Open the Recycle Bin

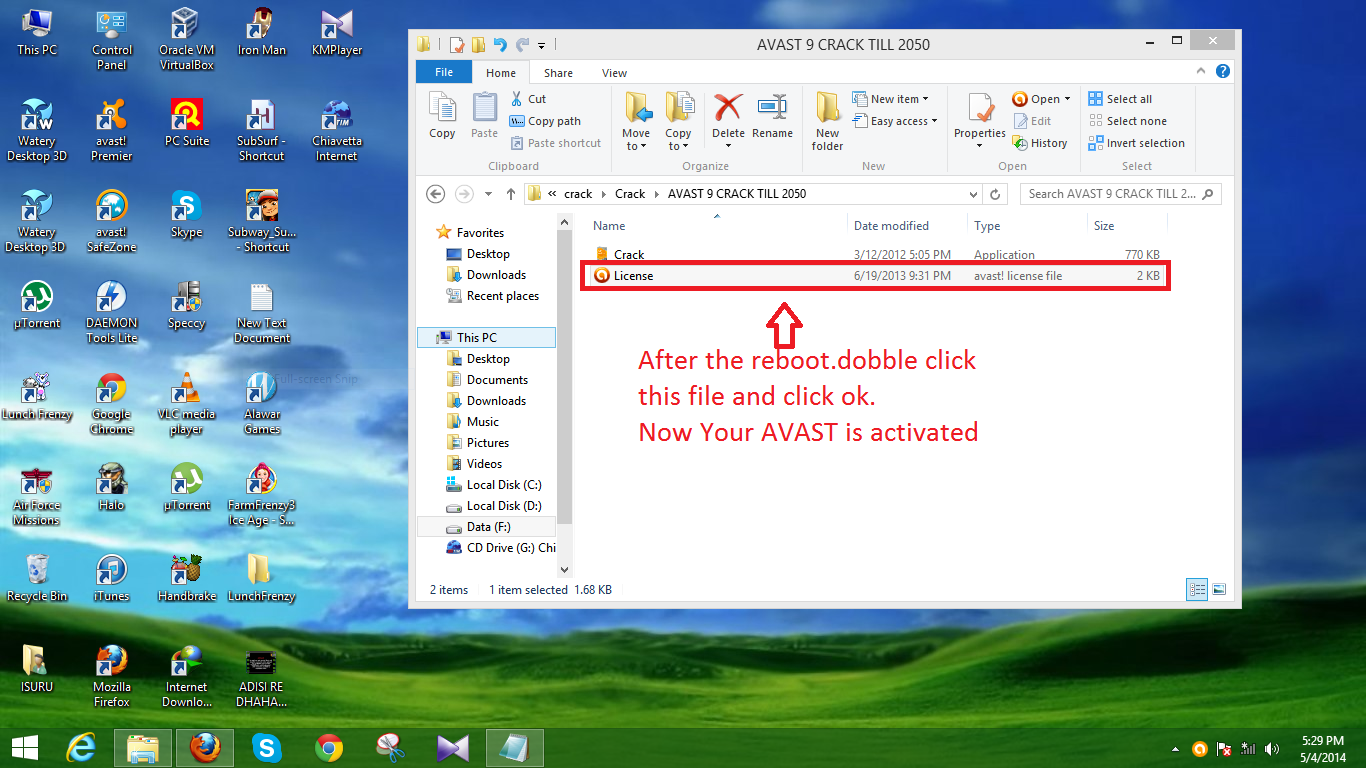point(37,578)
